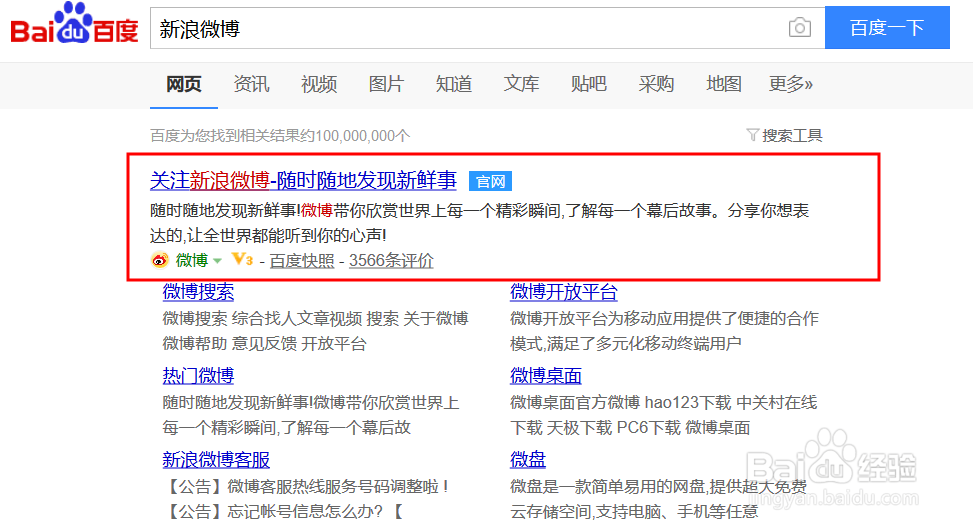Image resolution: width=973 pixels, height=532 pixels.
Task: Open the 新浪微博客服 sublink
Action: [x=216, y=460]
